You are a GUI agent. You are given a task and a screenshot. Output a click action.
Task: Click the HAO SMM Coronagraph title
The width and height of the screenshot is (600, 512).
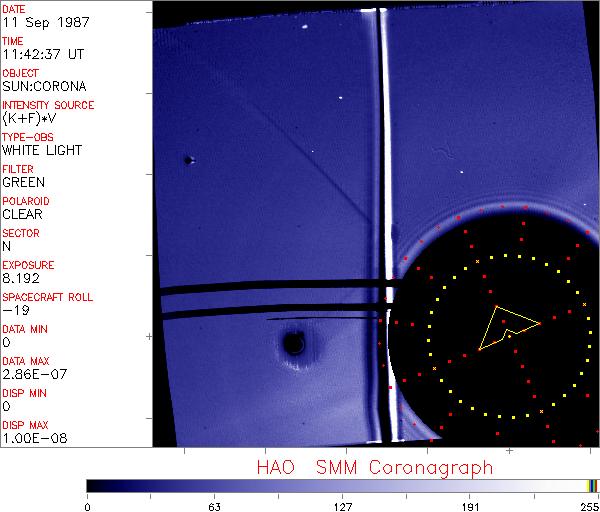point(374,467)
